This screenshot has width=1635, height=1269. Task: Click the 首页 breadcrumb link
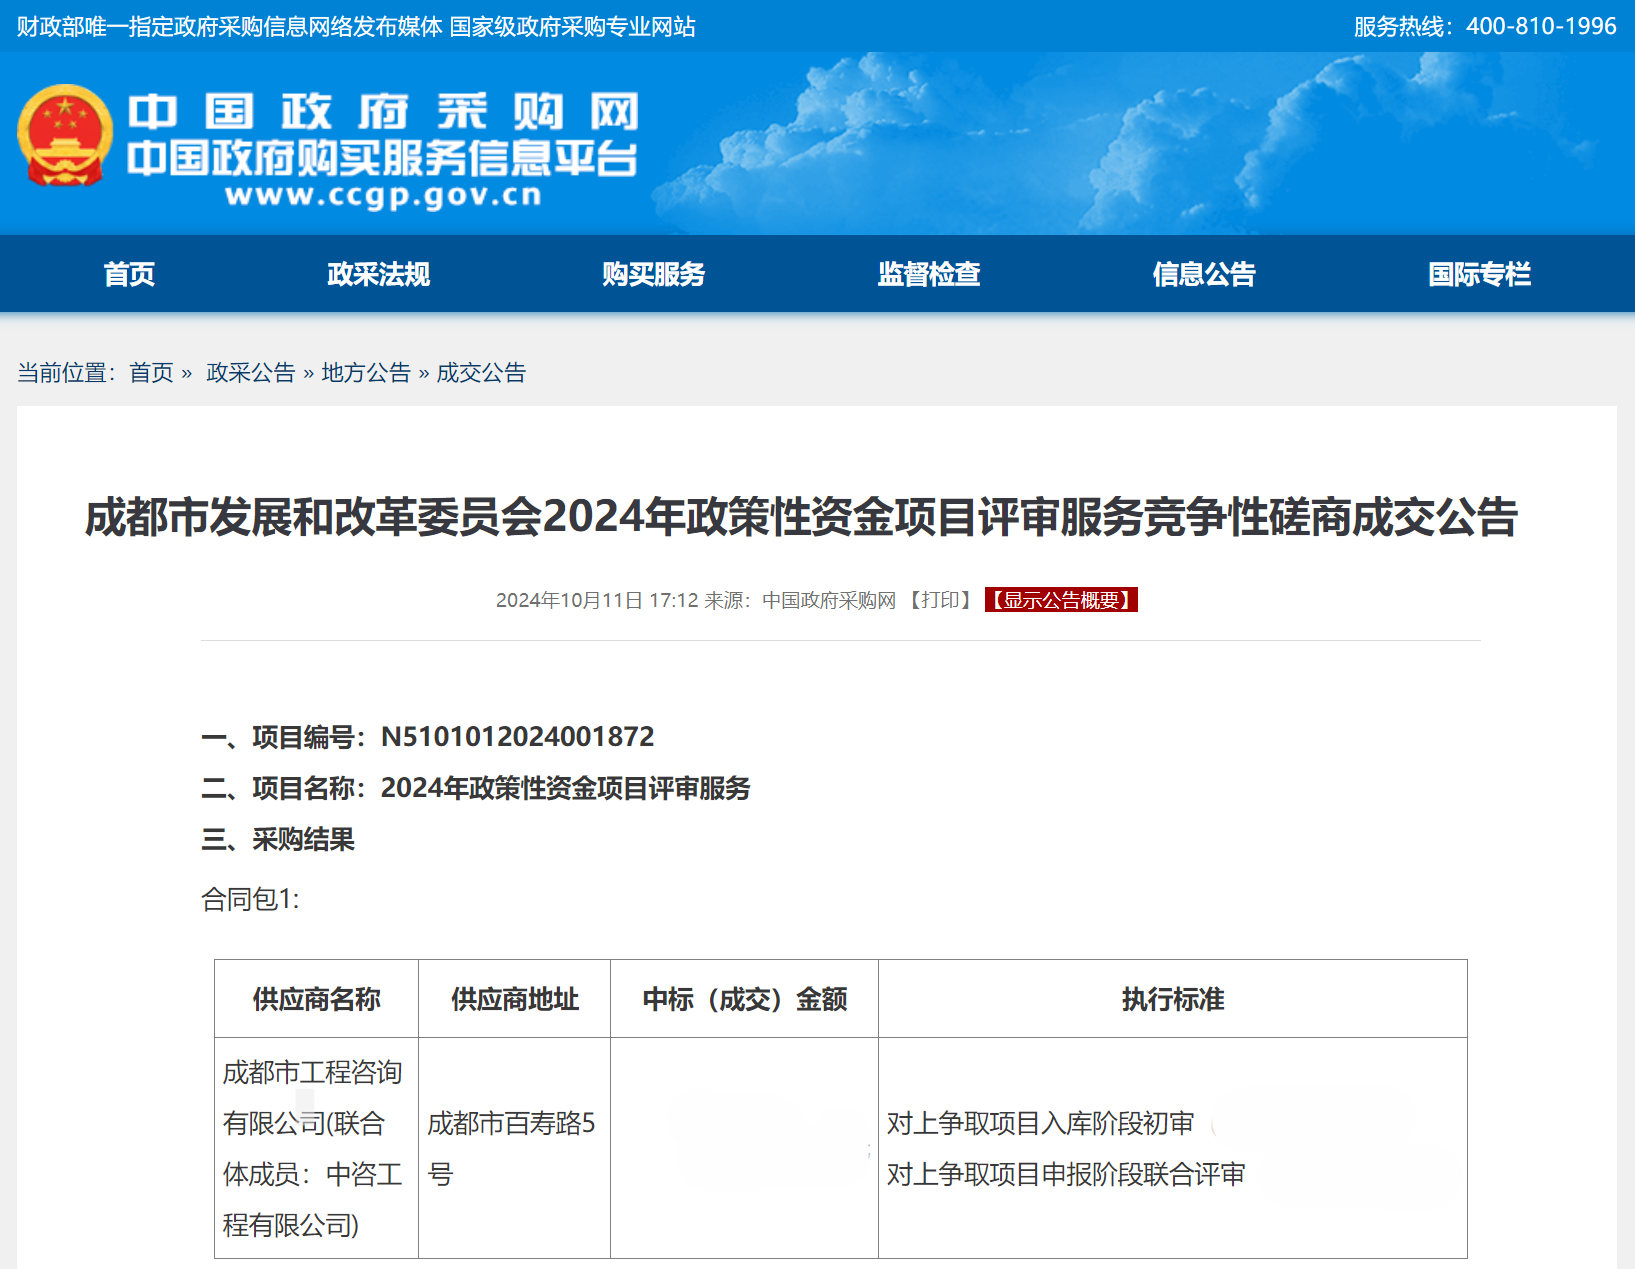pyautogui.click(x=151, y=373)
